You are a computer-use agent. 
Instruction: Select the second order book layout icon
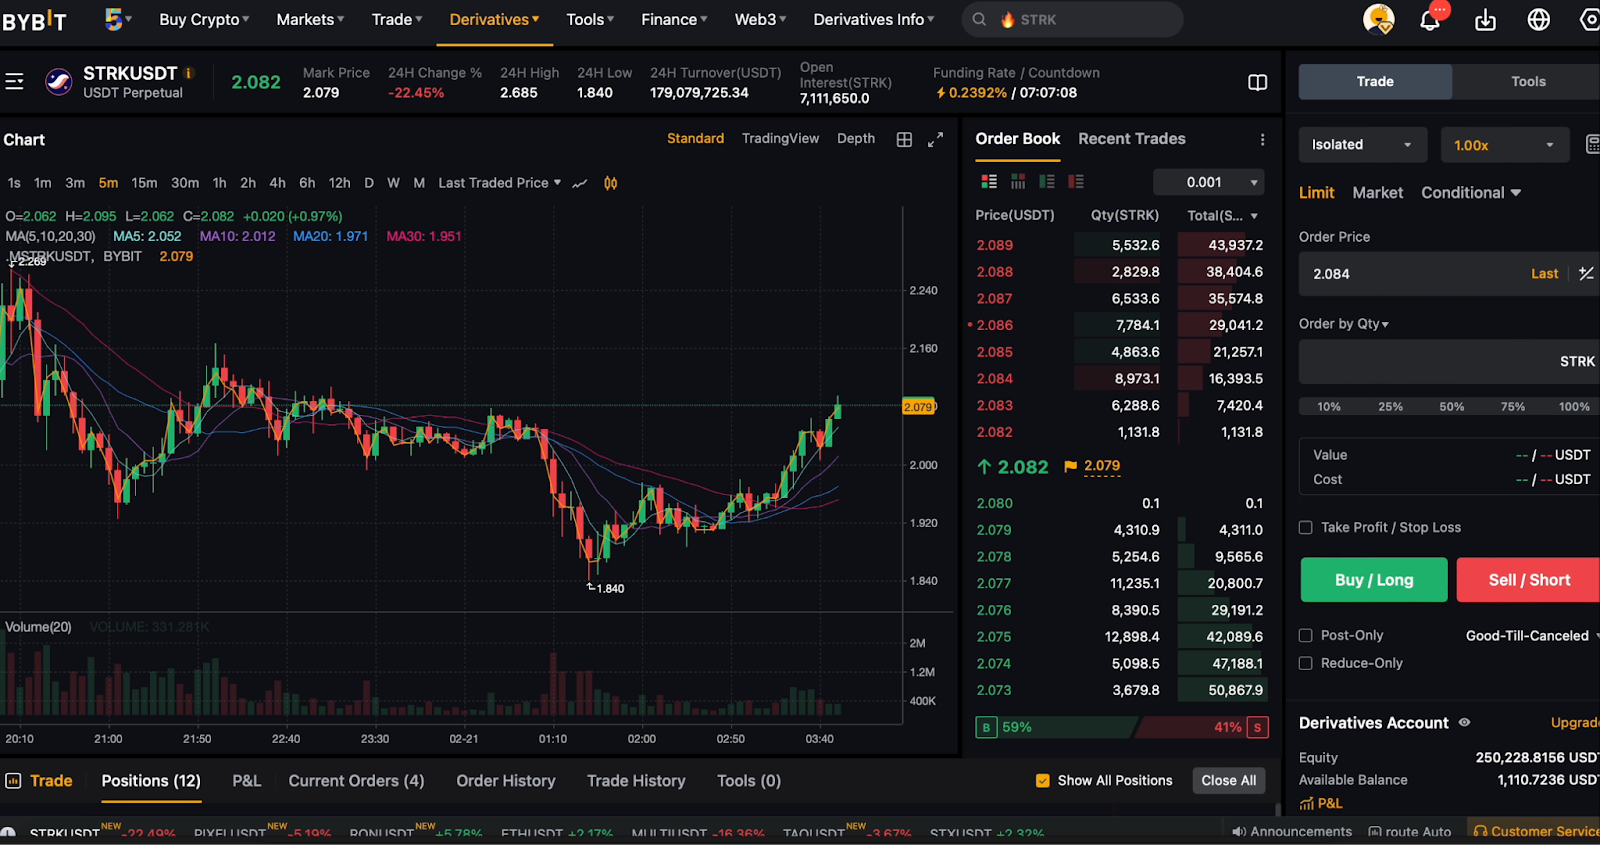(1018, 181)
